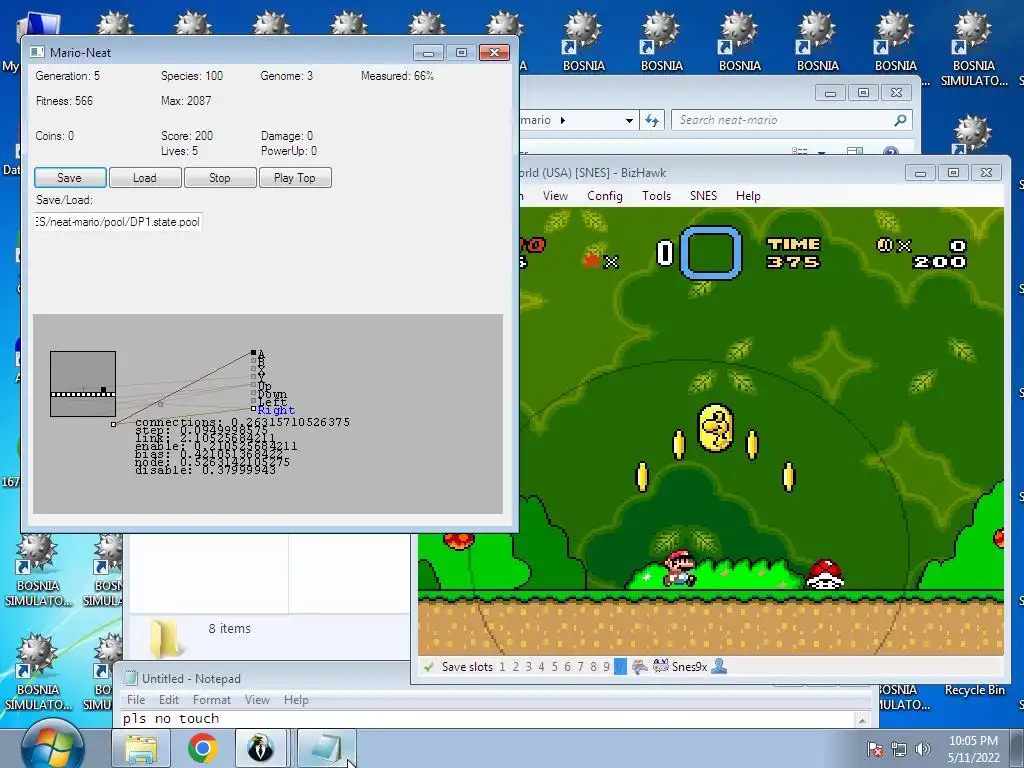Select save slot 9 in BizHawk status bar
The height and width of the screenshot is (768, 1024).
pyautogui.click(x=607, y=667)
